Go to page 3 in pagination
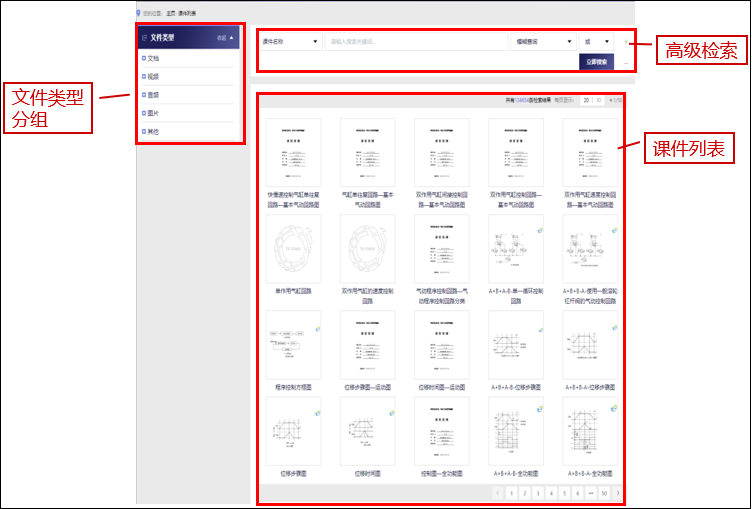 coord(538,493)
